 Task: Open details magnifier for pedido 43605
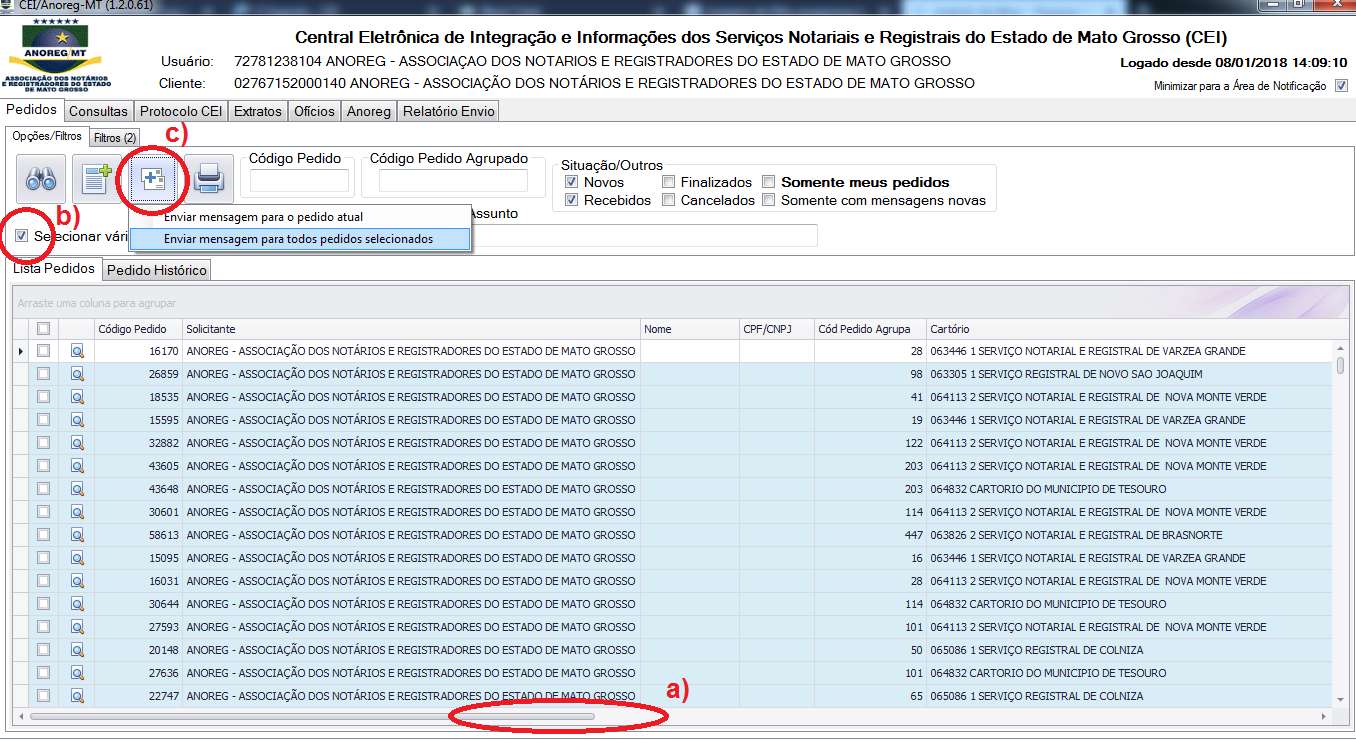[77, 466]
